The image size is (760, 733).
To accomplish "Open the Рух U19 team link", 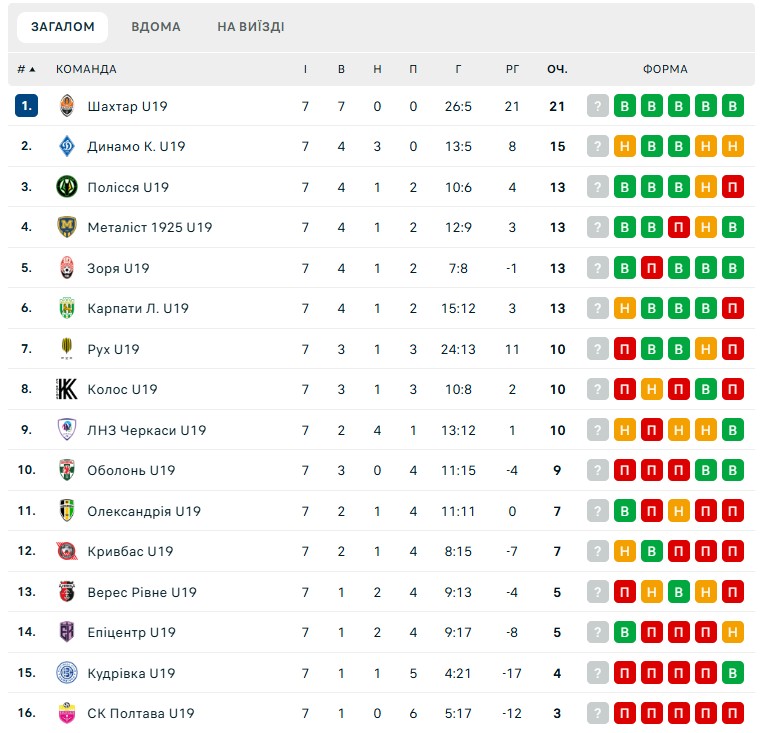I will pyautogui.click(x=113, y=349).
